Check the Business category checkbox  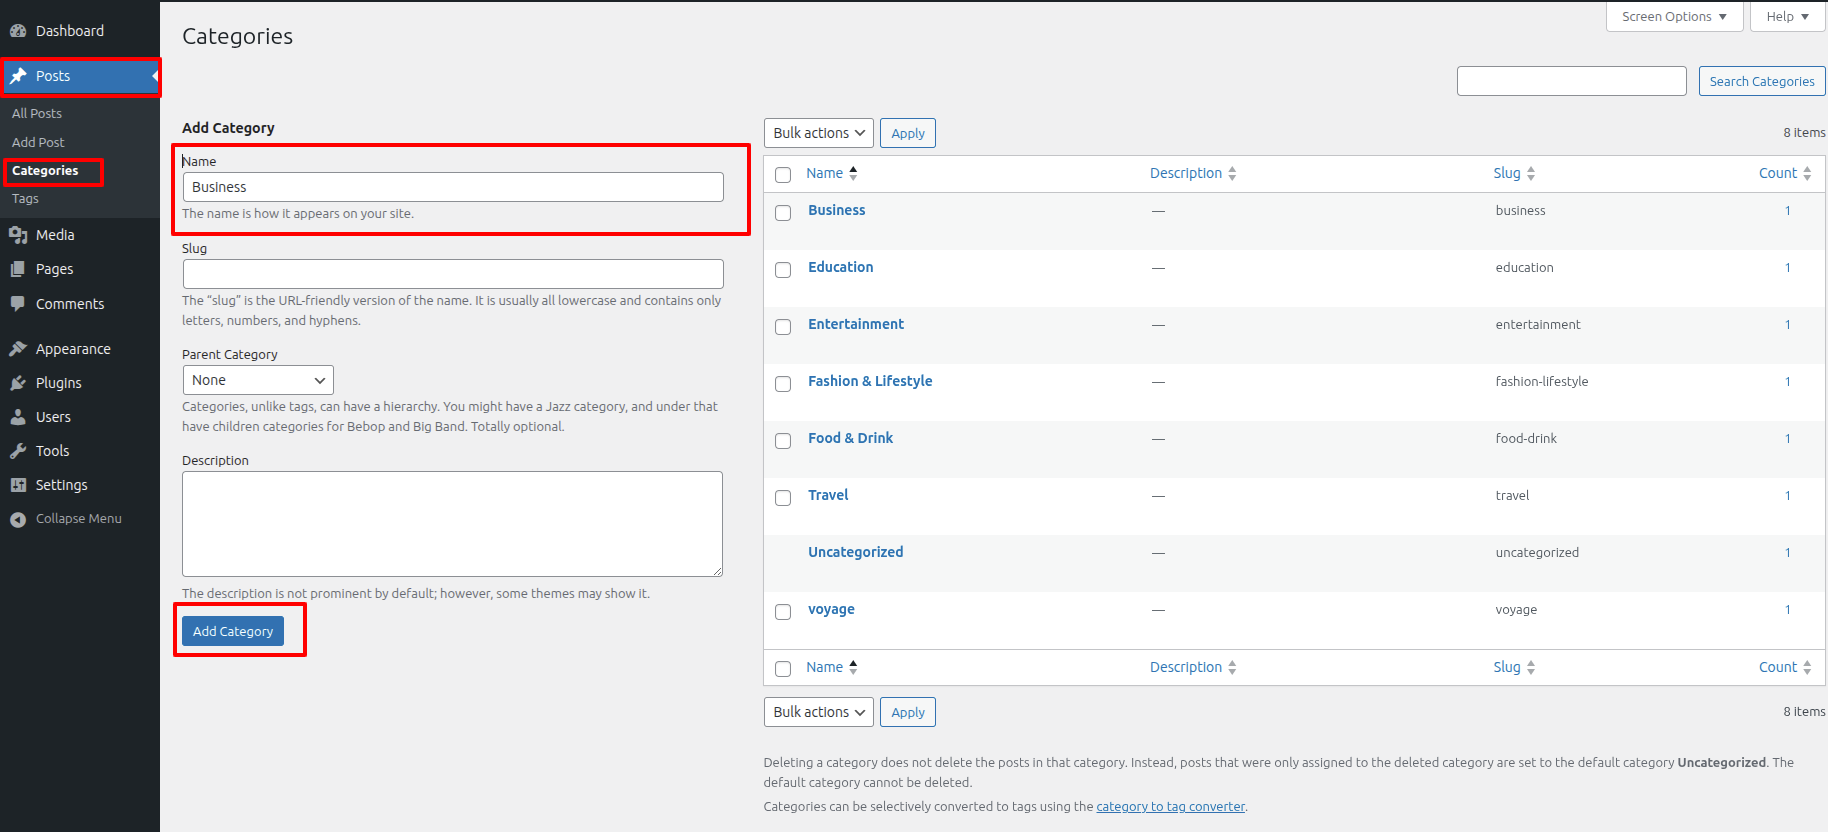pyautogui.click(x=783, y=213)
